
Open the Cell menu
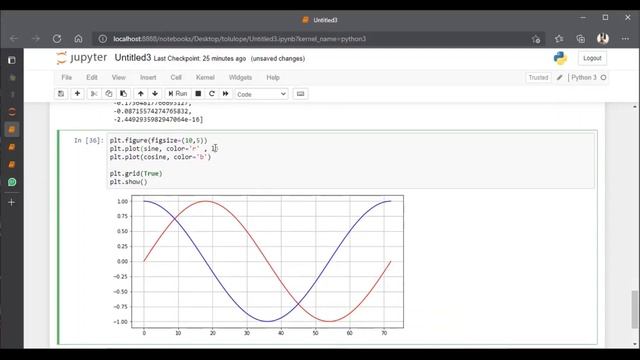coord(176,78)
